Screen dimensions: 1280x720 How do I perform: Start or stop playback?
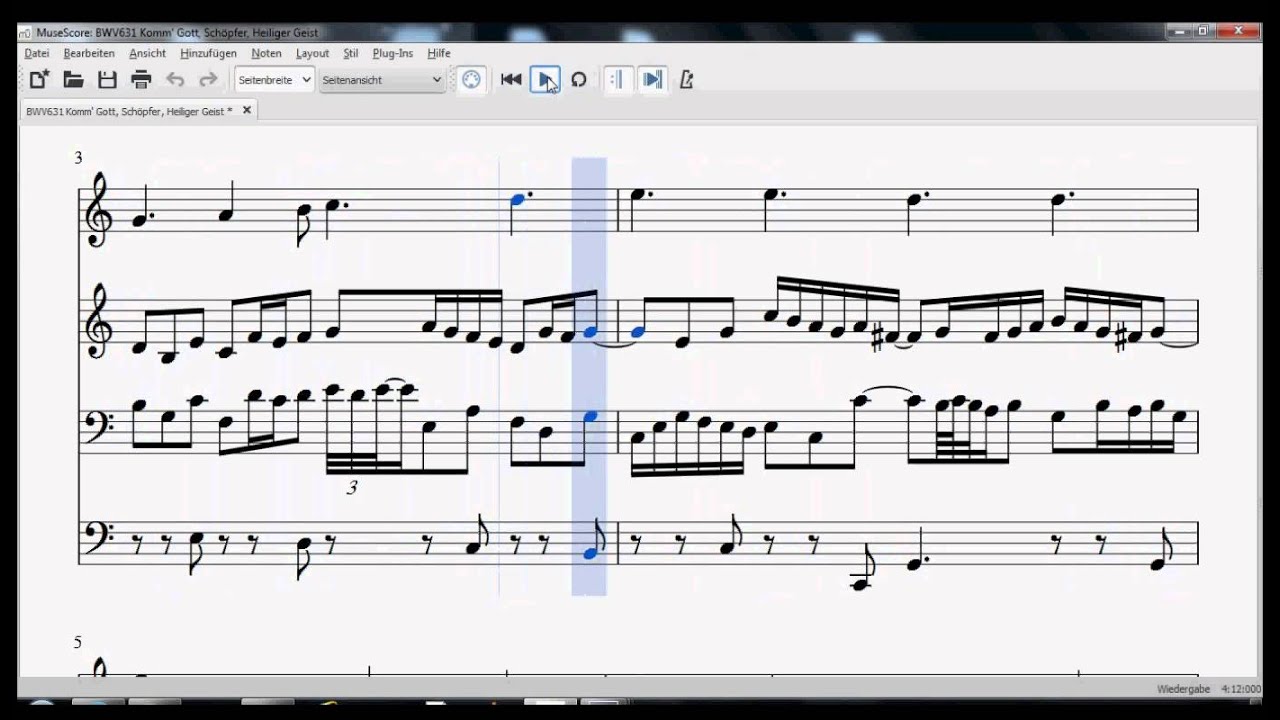(x=544, y=80)
